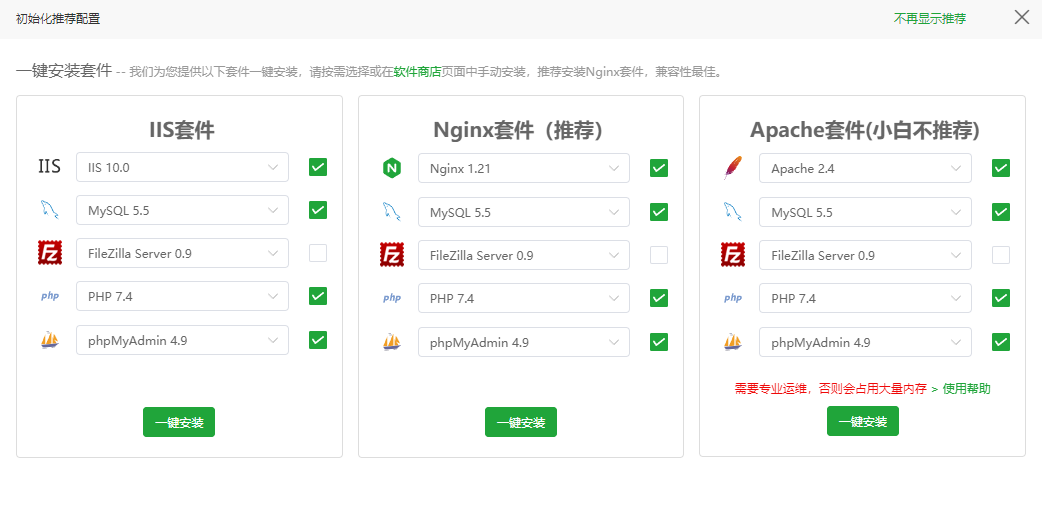Click the PHP icon in Apache suite
Screen dimensions: 1042x517
click(732, 298)
